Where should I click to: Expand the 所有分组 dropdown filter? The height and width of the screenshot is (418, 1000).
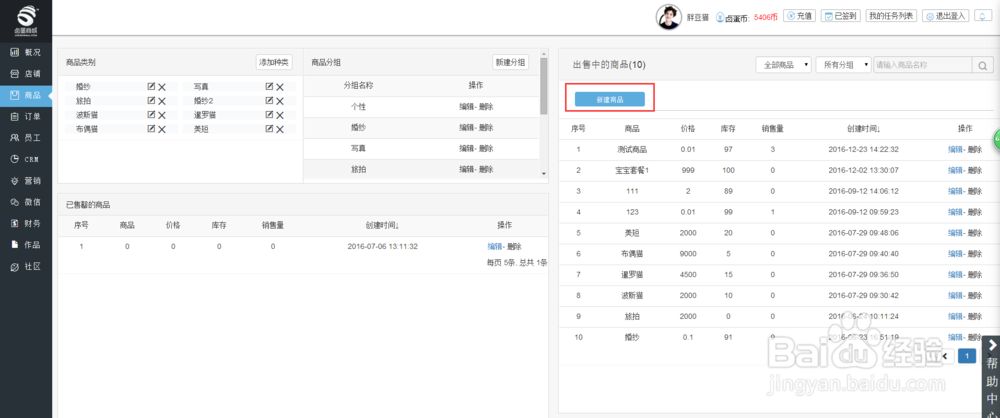tap(843, 64)
